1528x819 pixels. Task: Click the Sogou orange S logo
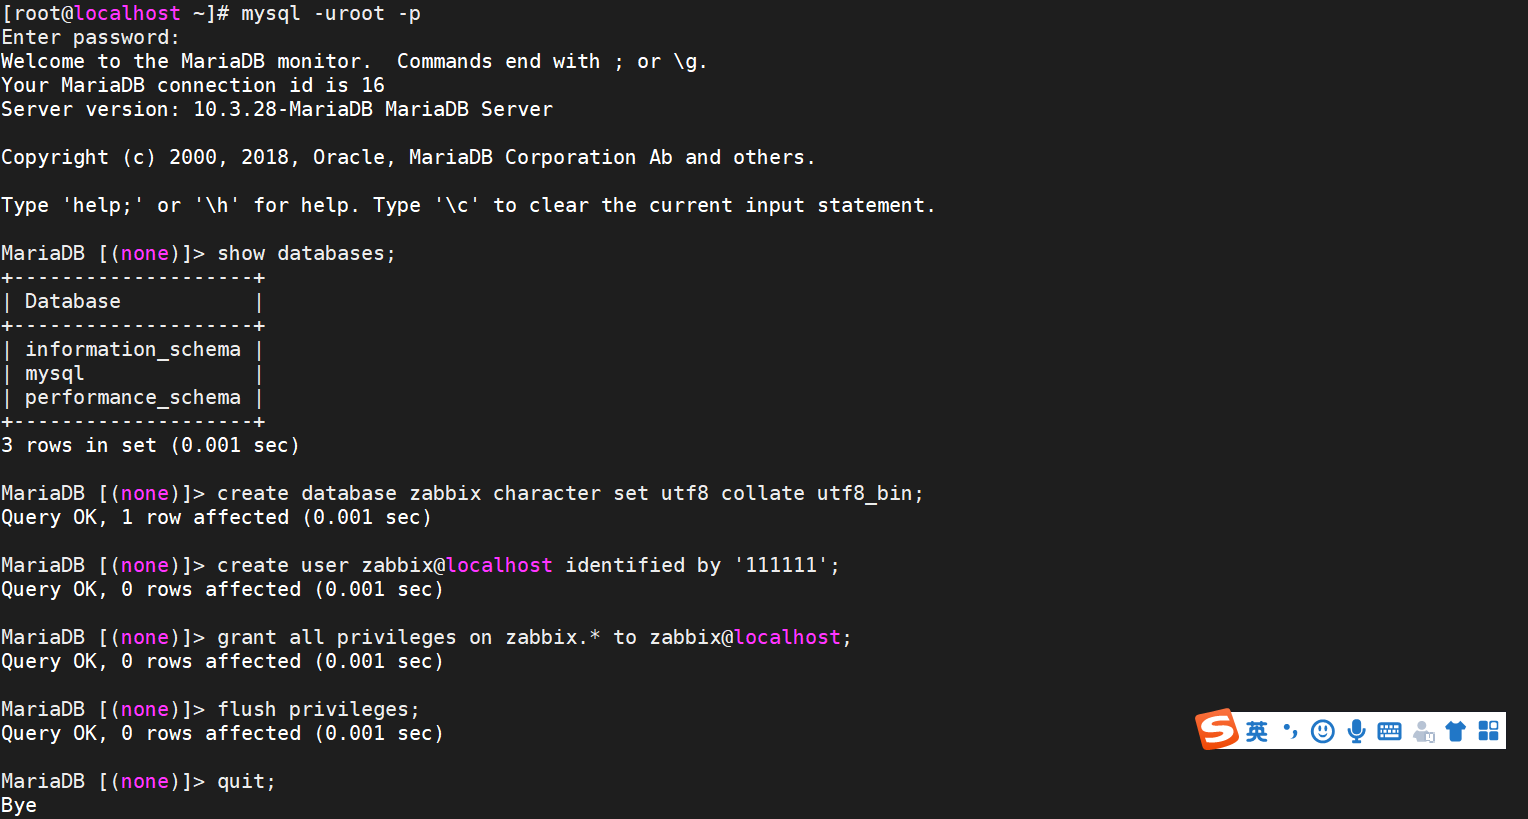(x=1217, y=730)
